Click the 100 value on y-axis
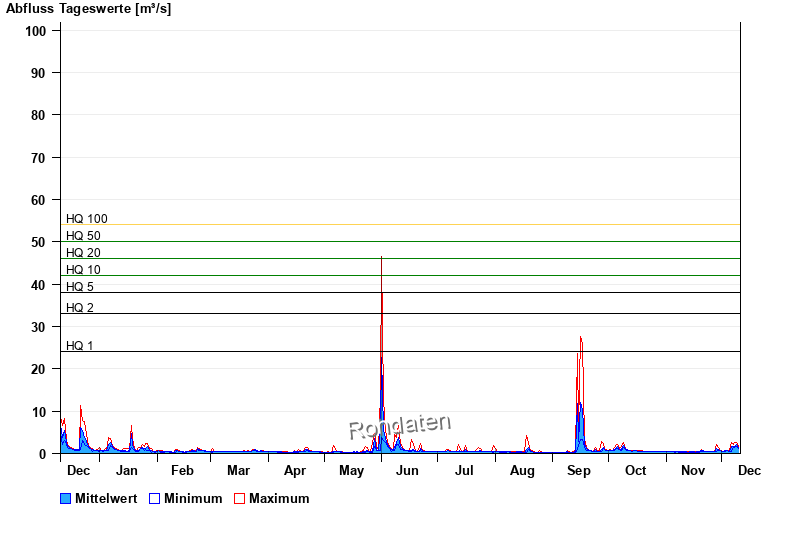Image resolution: width=800 pixels, height=550 pixels. tap(36, 31)
